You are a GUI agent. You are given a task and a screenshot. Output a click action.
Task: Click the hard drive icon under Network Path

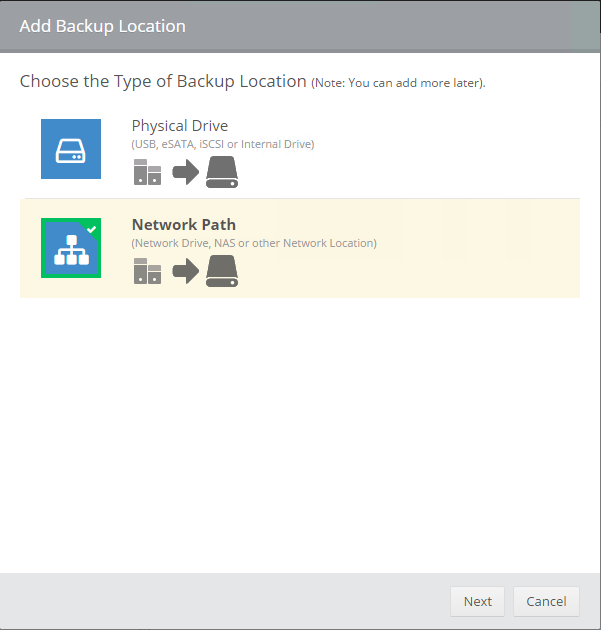tap(222, 271)
